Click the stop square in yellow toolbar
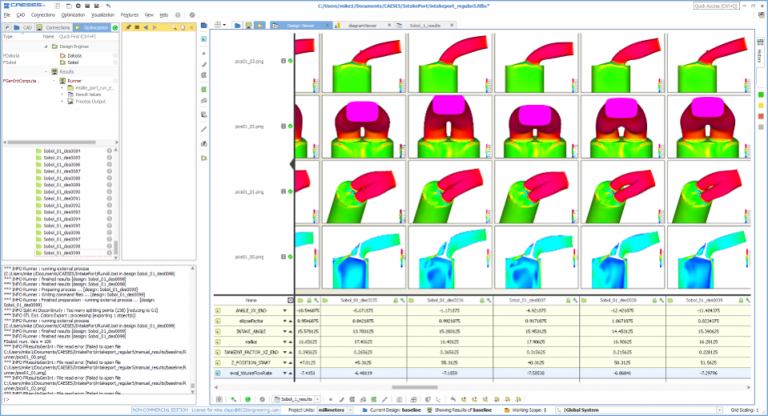Viewport: 768px width, 416px height. click(x=137, y=27)
